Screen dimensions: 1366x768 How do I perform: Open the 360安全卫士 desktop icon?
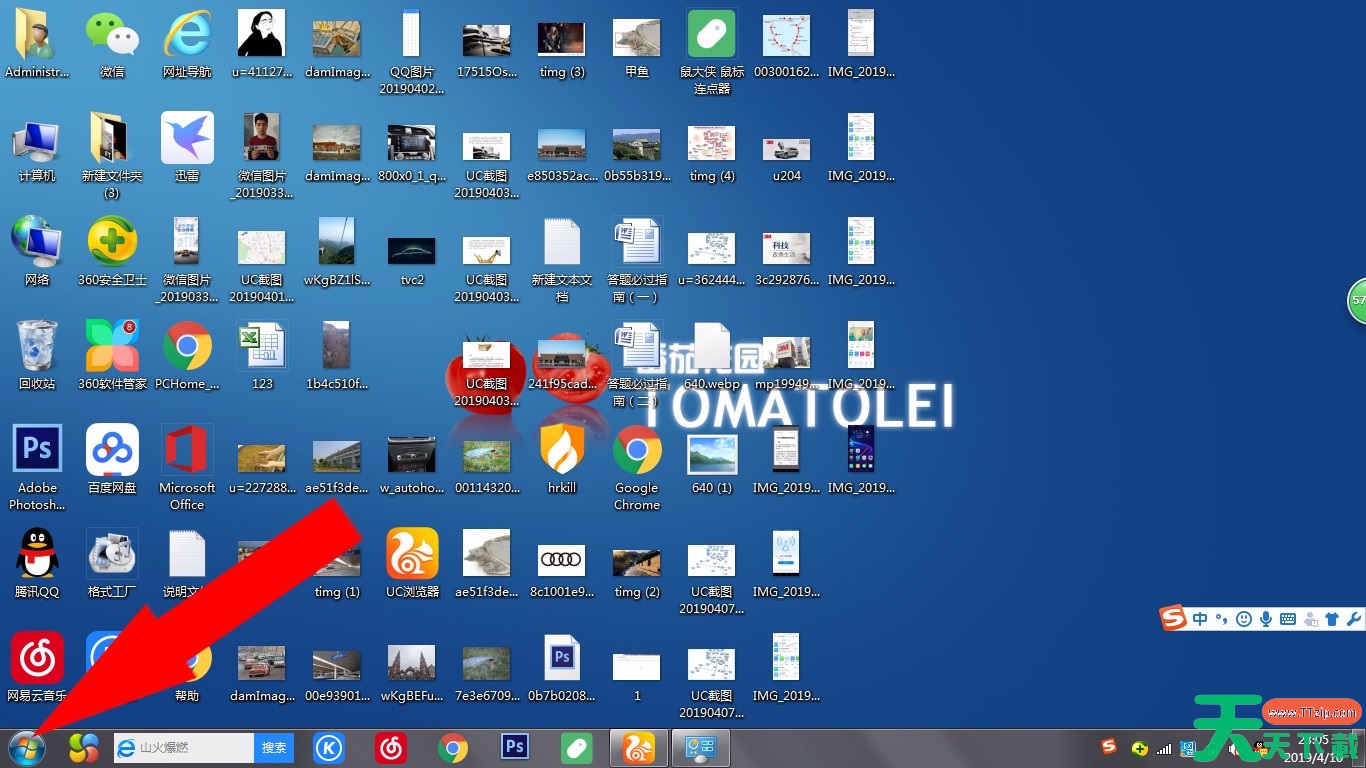point(112,242)
